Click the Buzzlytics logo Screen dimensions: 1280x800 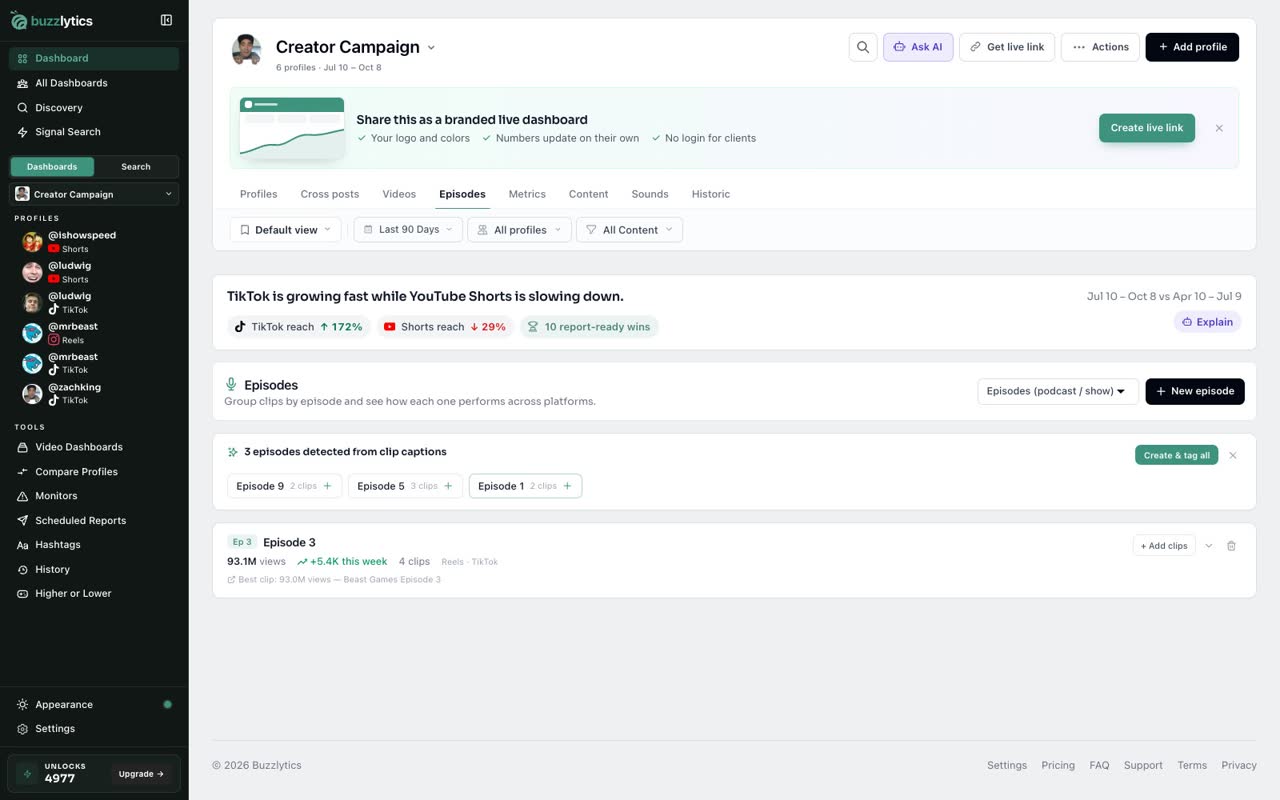click(x=52, y=20)
